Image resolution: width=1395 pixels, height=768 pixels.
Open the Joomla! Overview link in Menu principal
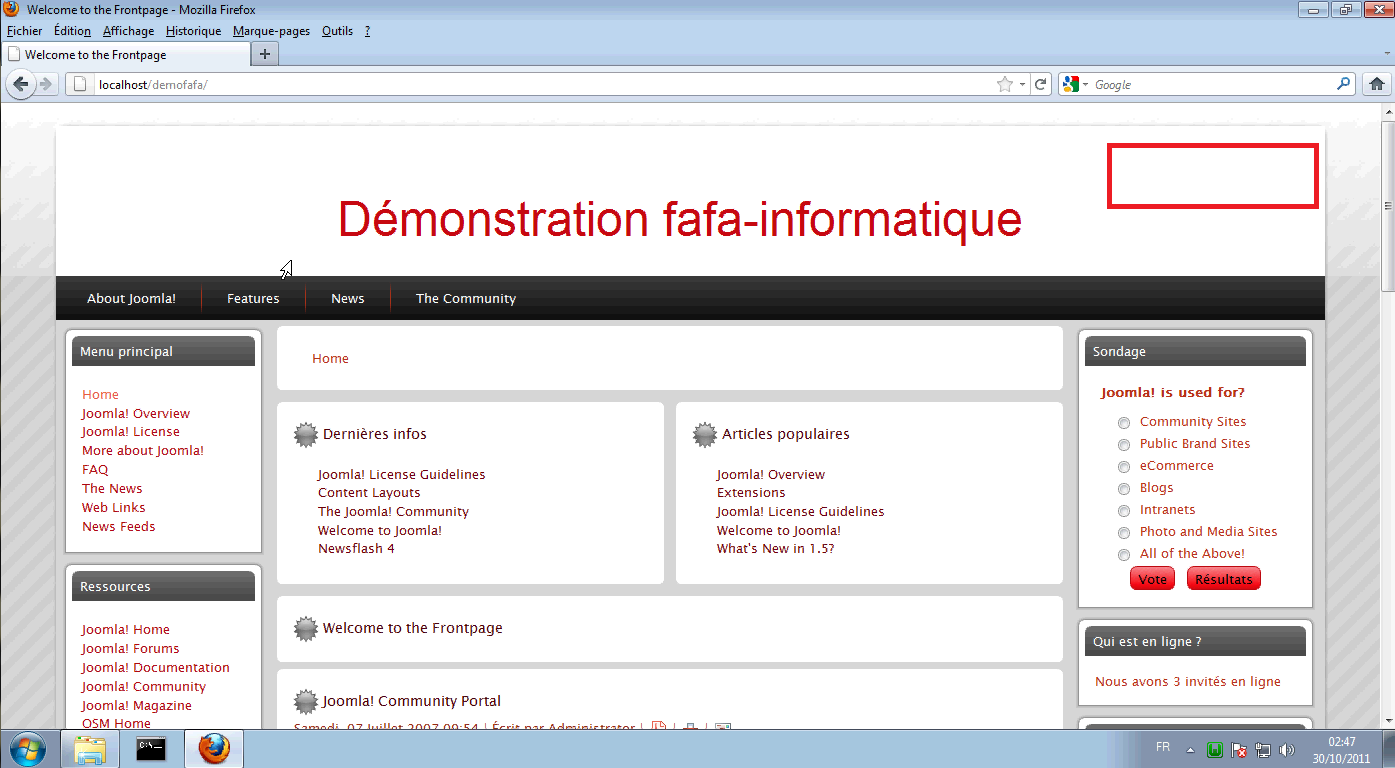(136, 414)
